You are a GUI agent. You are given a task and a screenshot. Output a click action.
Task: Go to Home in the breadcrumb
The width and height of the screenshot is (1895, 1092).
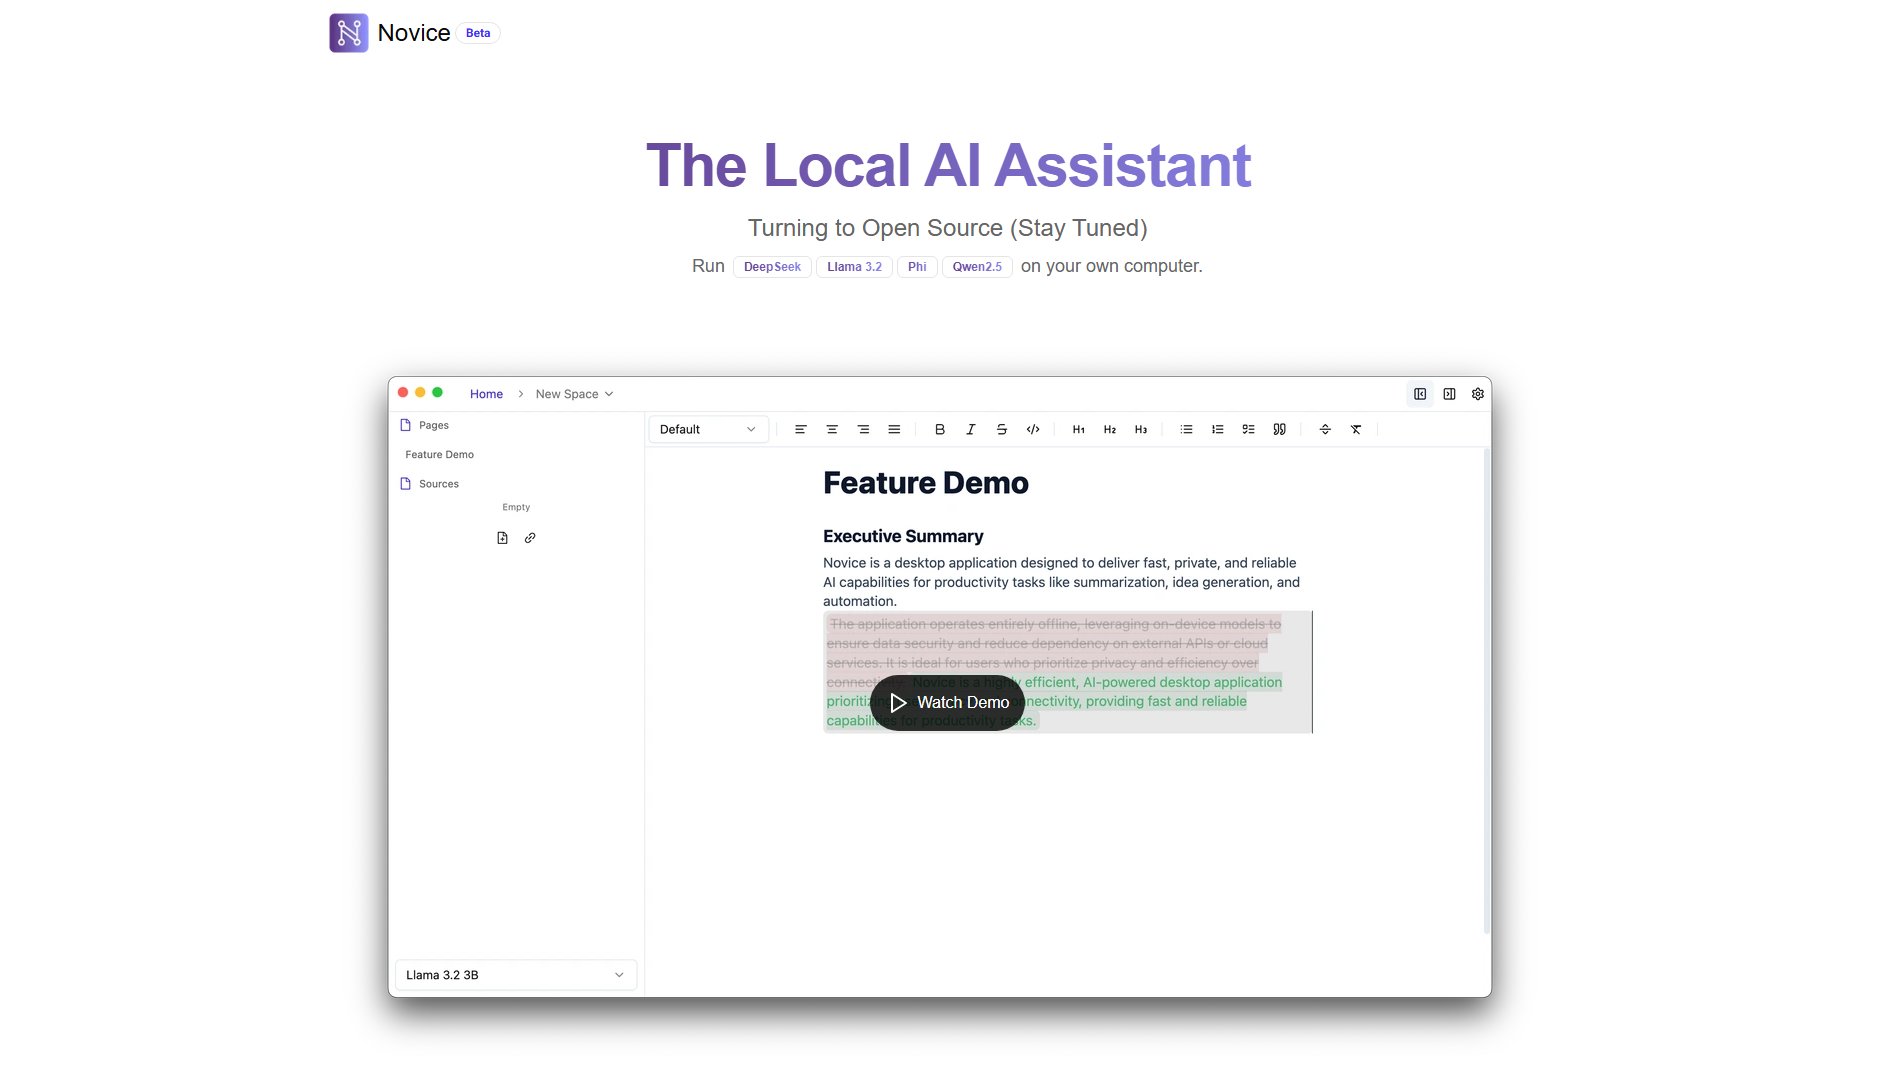[x=486, y=394]
